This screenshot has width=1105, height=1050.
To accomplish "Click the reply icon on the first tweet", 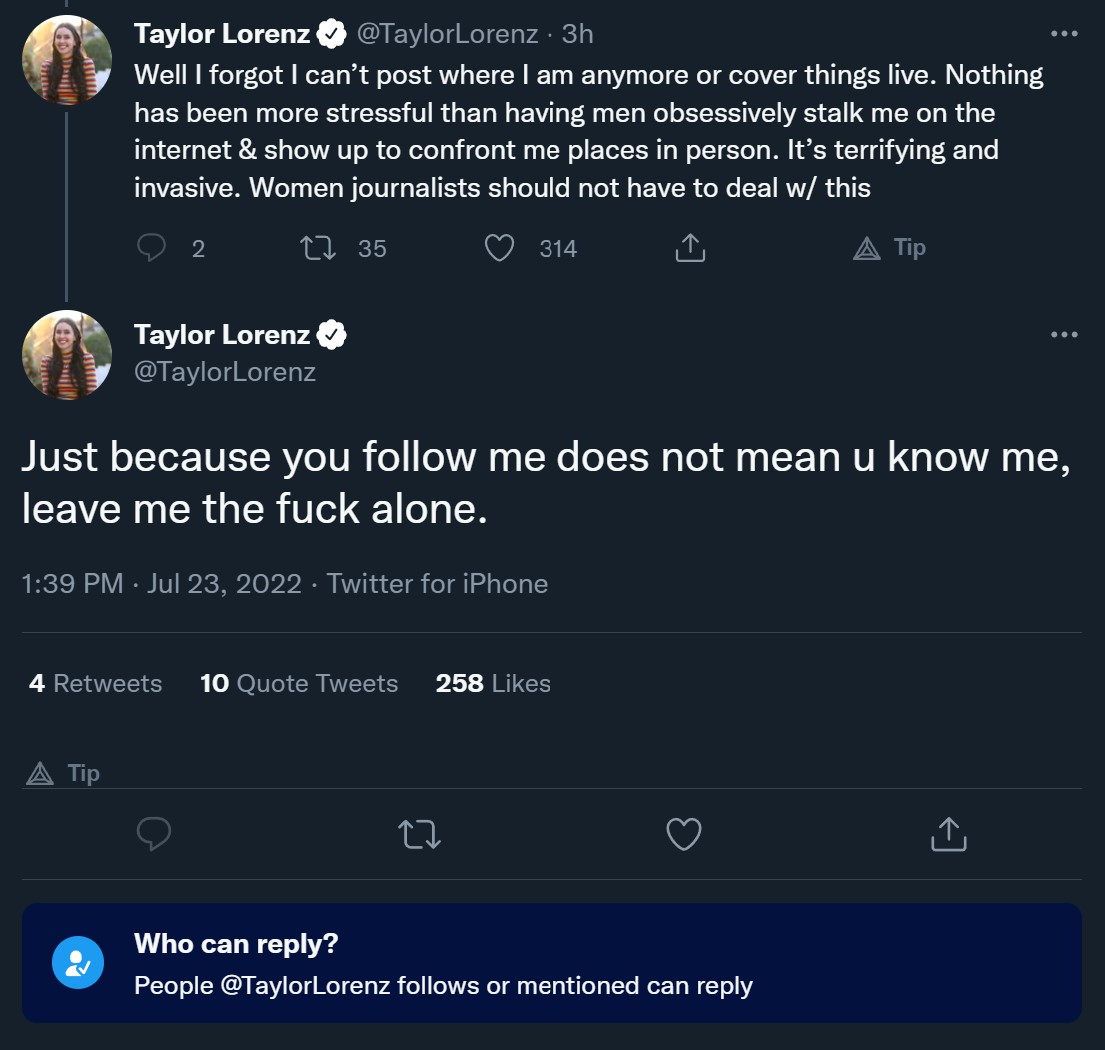I will click(x=151, y=248).
